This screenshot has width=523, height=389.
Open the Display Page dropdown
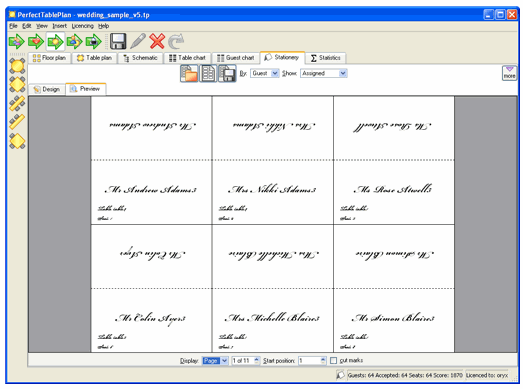coord(215,361)
